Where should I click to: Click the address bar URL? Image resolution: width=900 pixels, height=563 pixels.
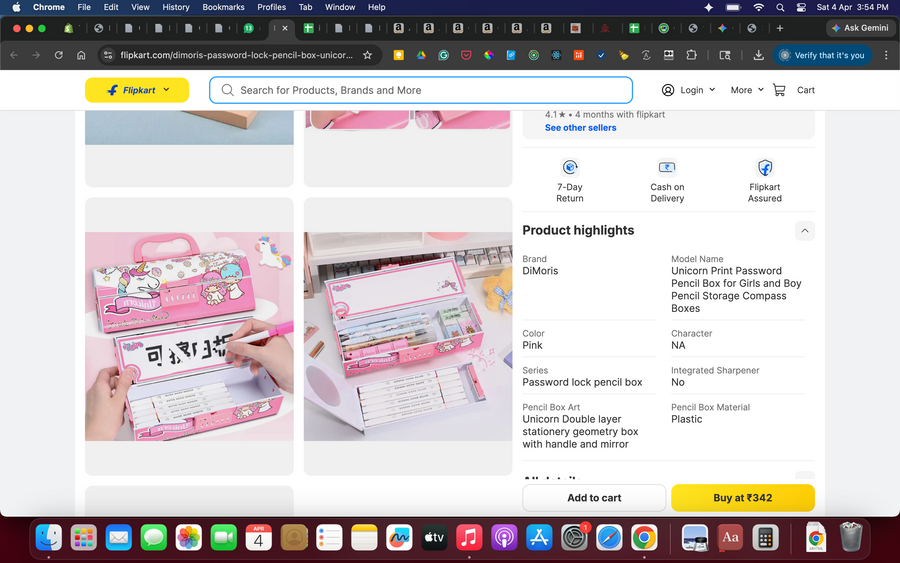point(236,55)
